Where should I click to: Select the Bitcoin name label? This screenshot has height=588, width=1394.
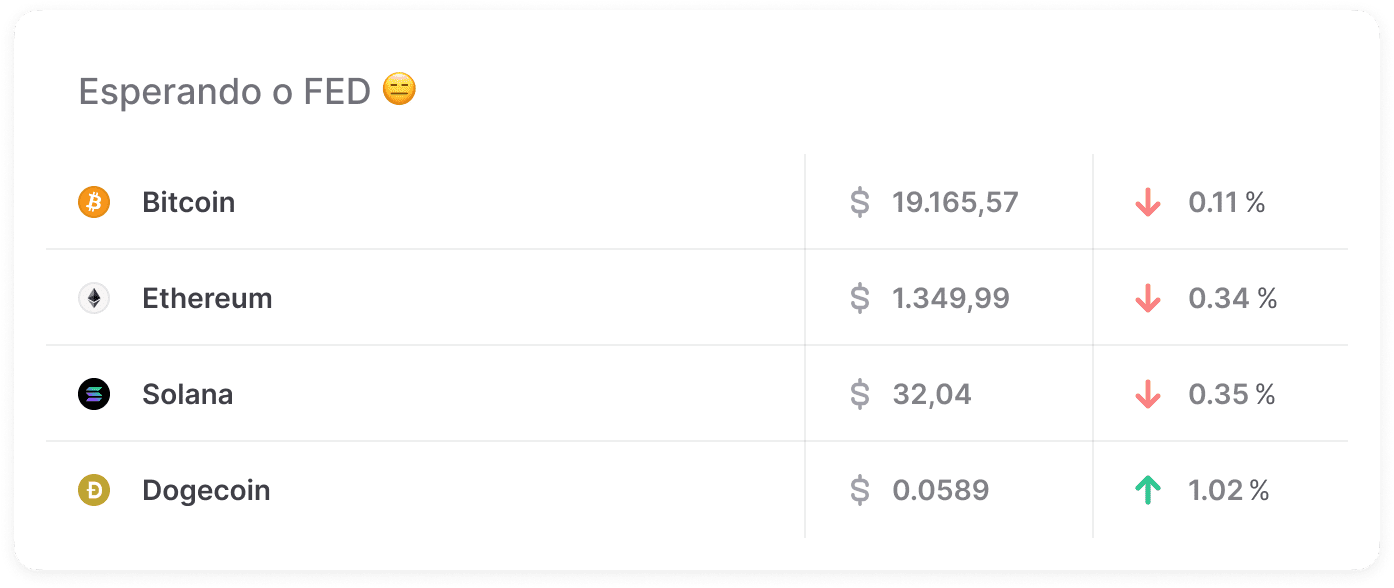[188, 201]
